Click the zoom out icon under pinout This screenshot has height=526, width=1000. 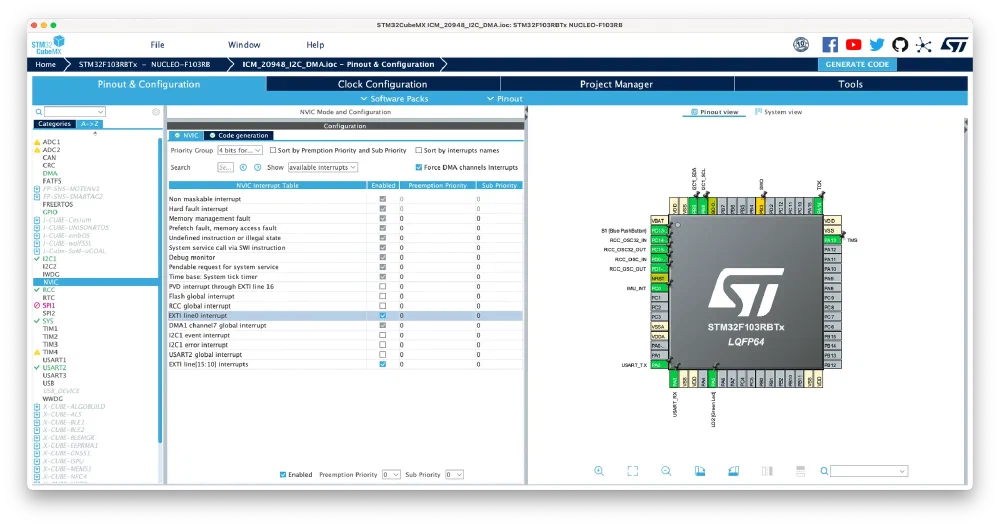pos(667,471)
